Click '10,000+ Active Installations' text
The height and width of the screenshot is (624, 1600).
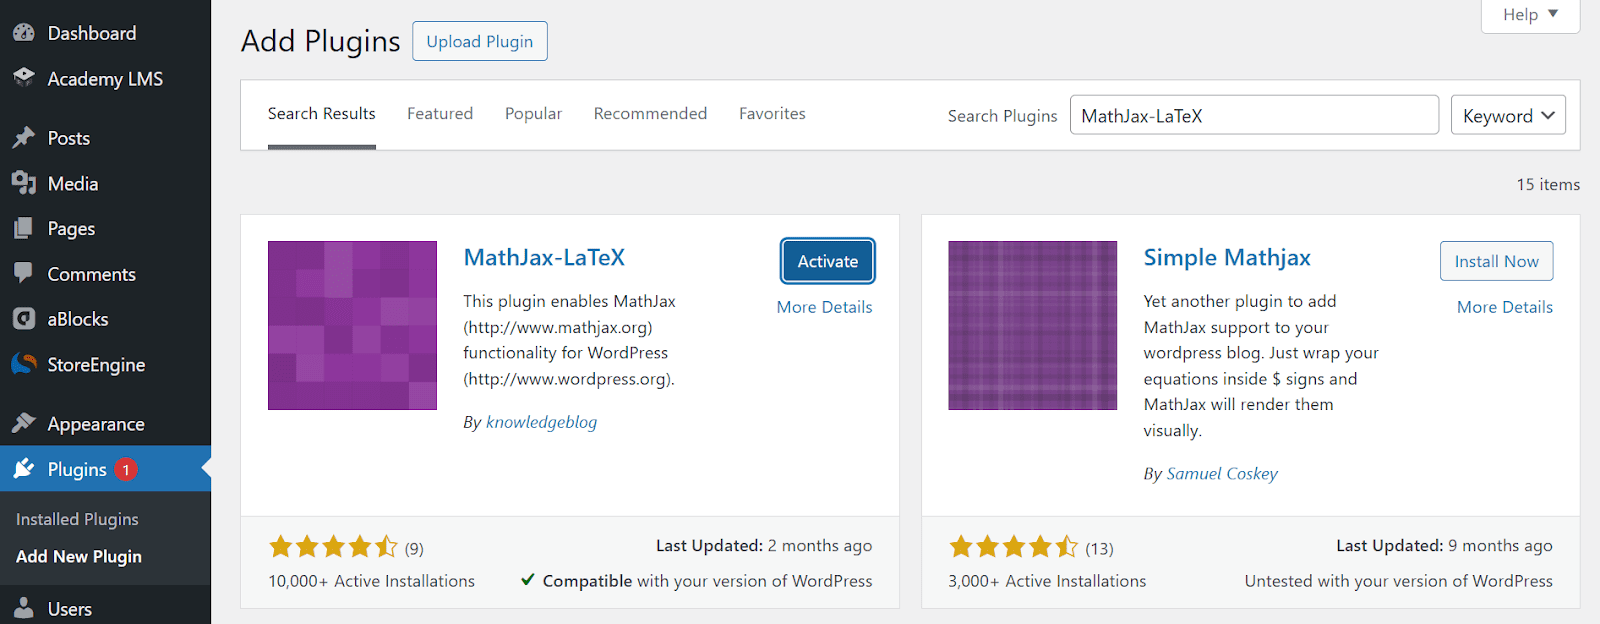click(x=371, y=581)
